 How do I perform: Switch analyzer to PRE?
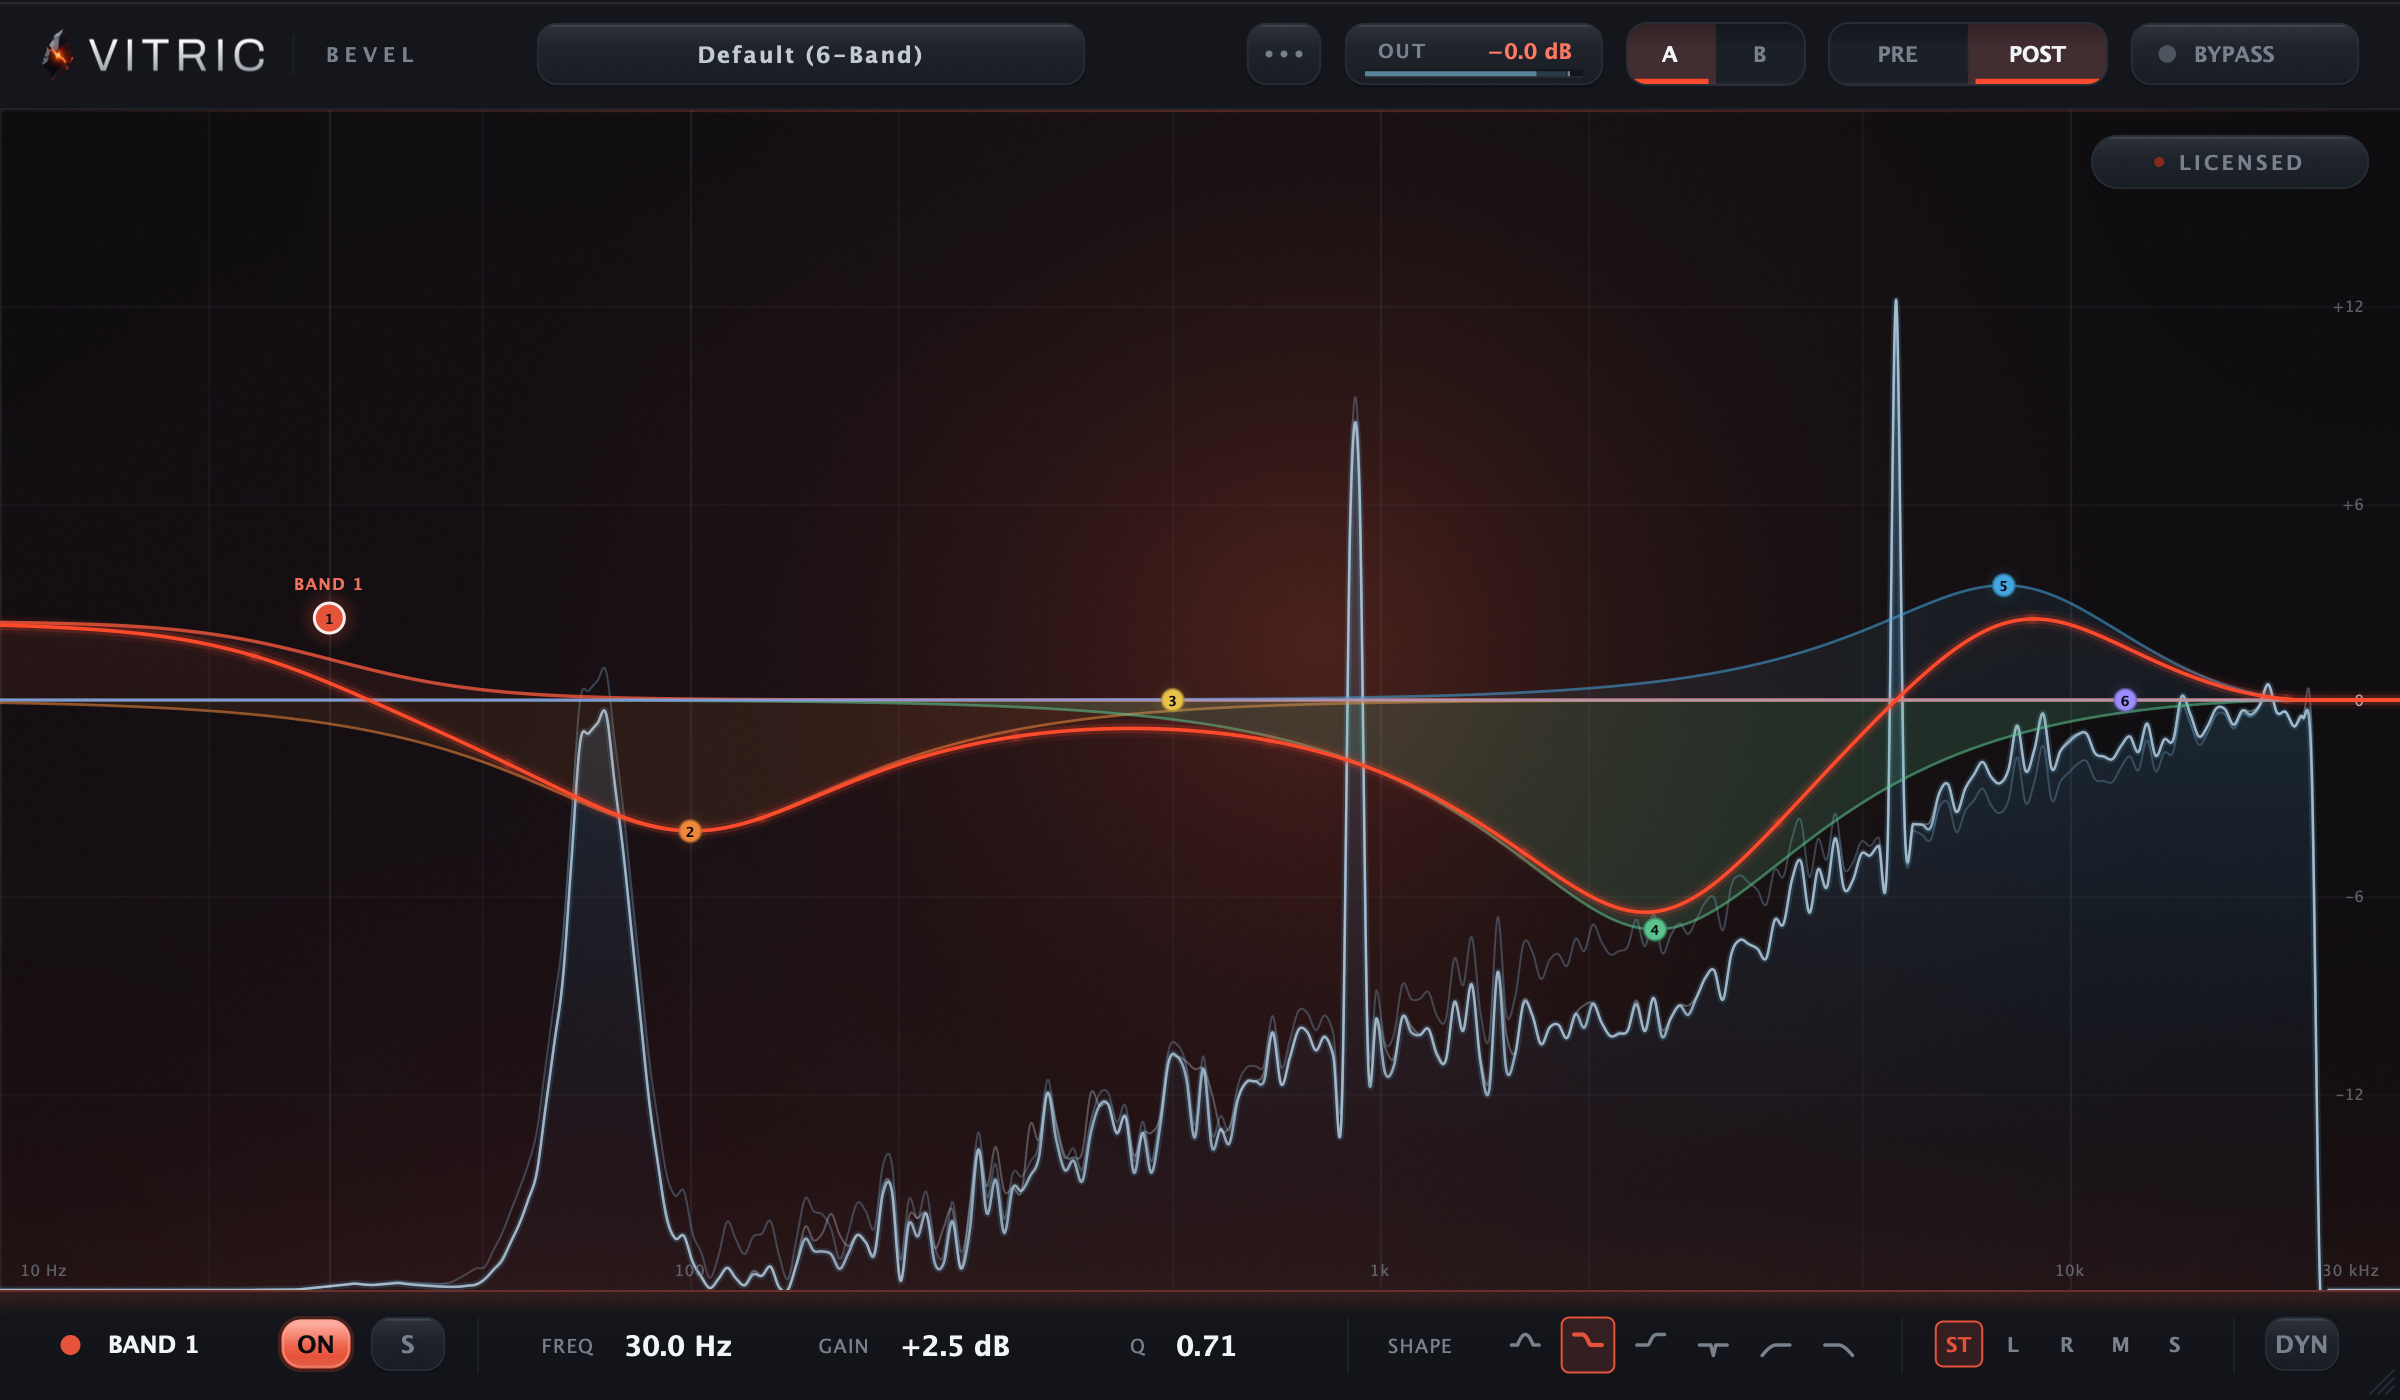click(x=1898, y=54)
